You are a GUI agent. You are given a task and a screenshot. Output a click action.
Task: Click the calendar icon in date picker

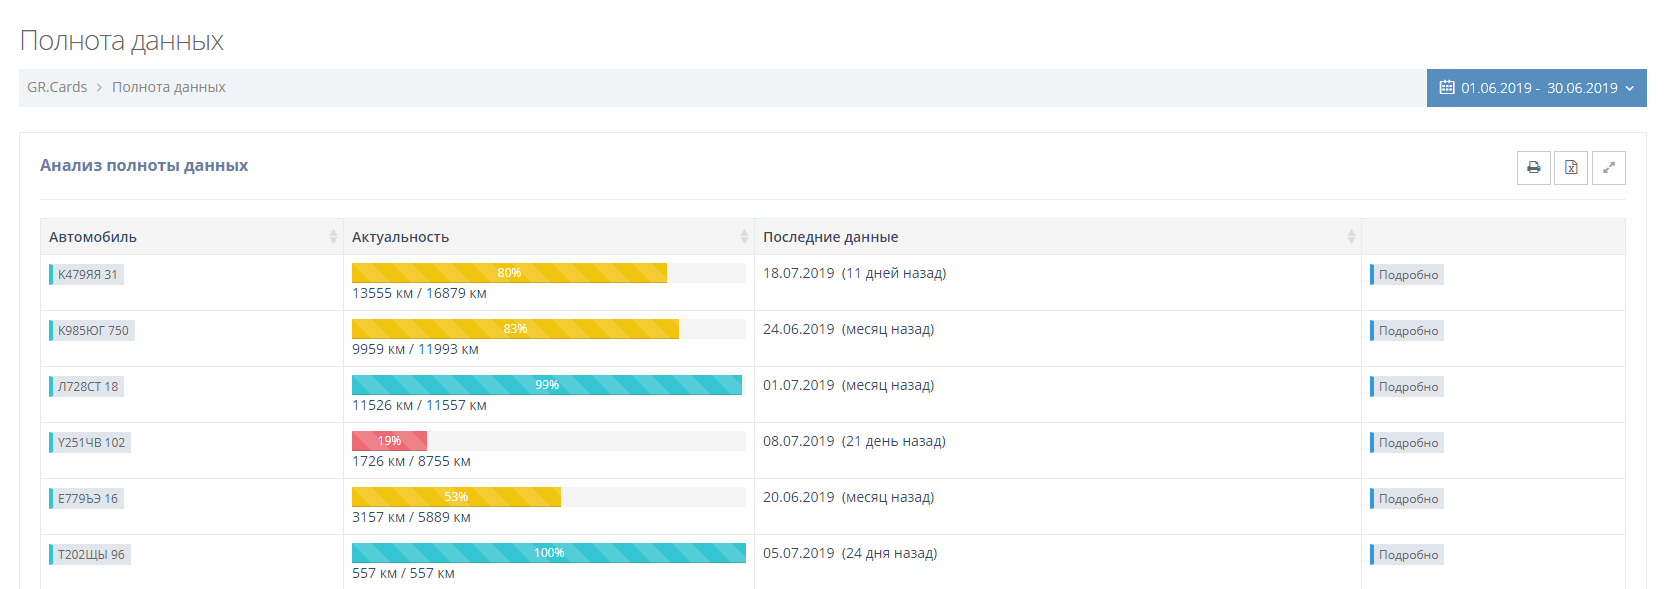(1446, 88)
